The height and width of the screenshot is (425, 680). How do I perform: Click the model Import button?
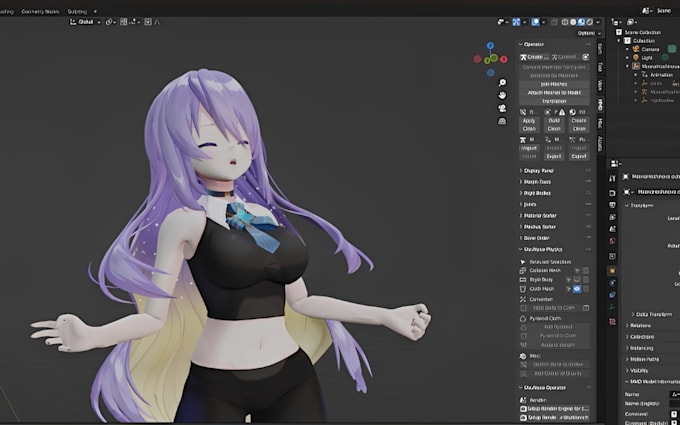click(x=529, y=148)
